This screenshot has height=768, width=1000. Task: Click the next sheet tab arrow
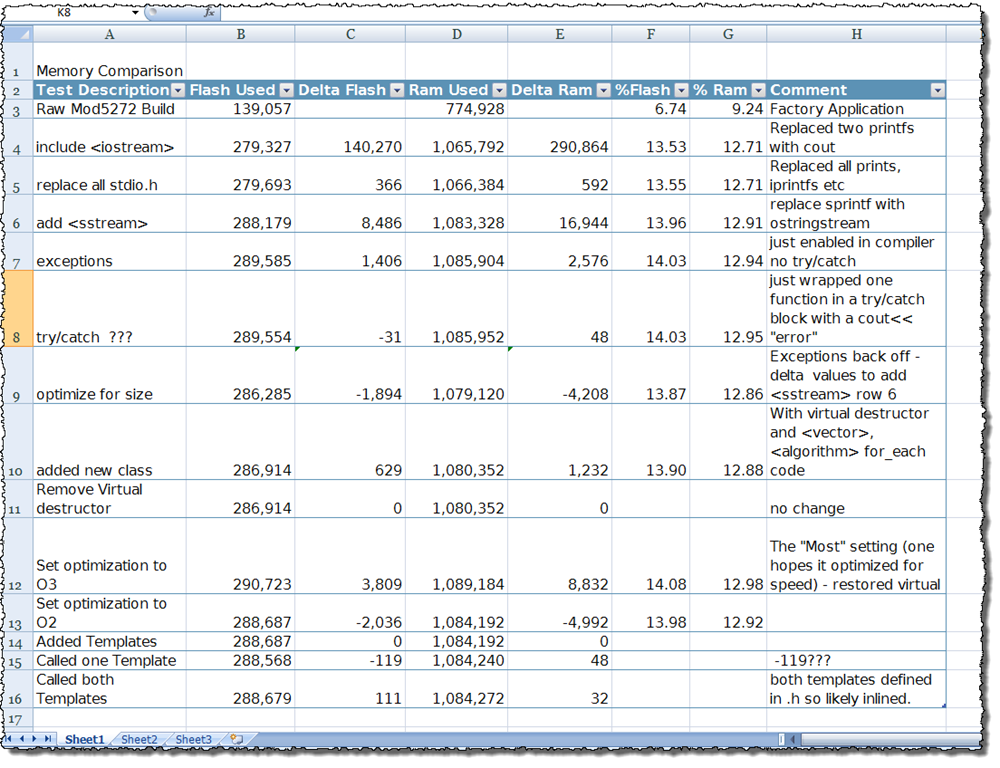click(34, 739)
